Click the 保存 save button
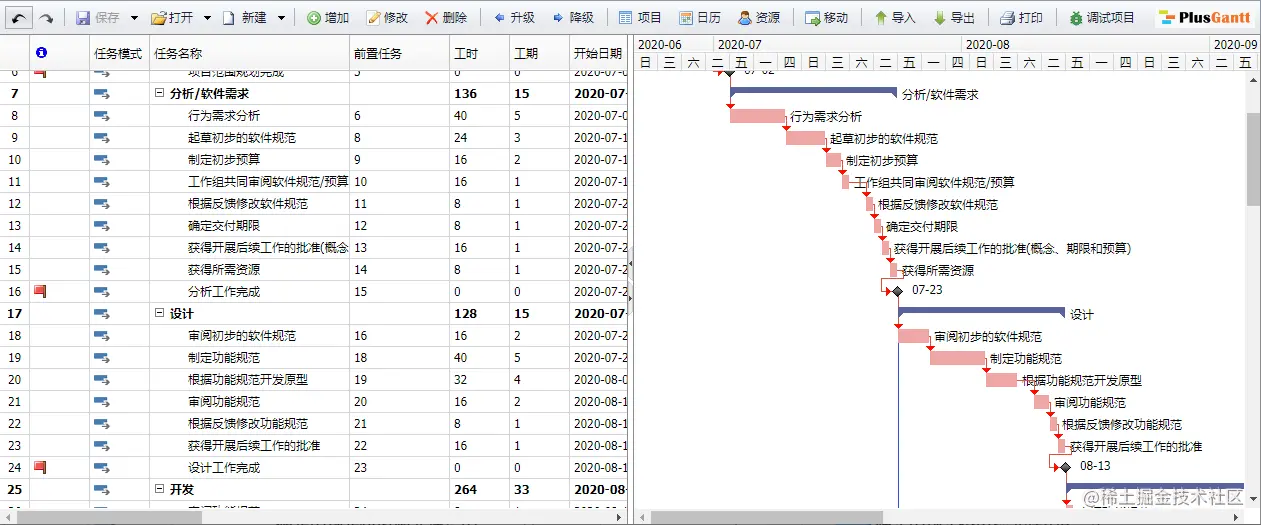Screen dimensions: 1261x525 pos(98,18)
